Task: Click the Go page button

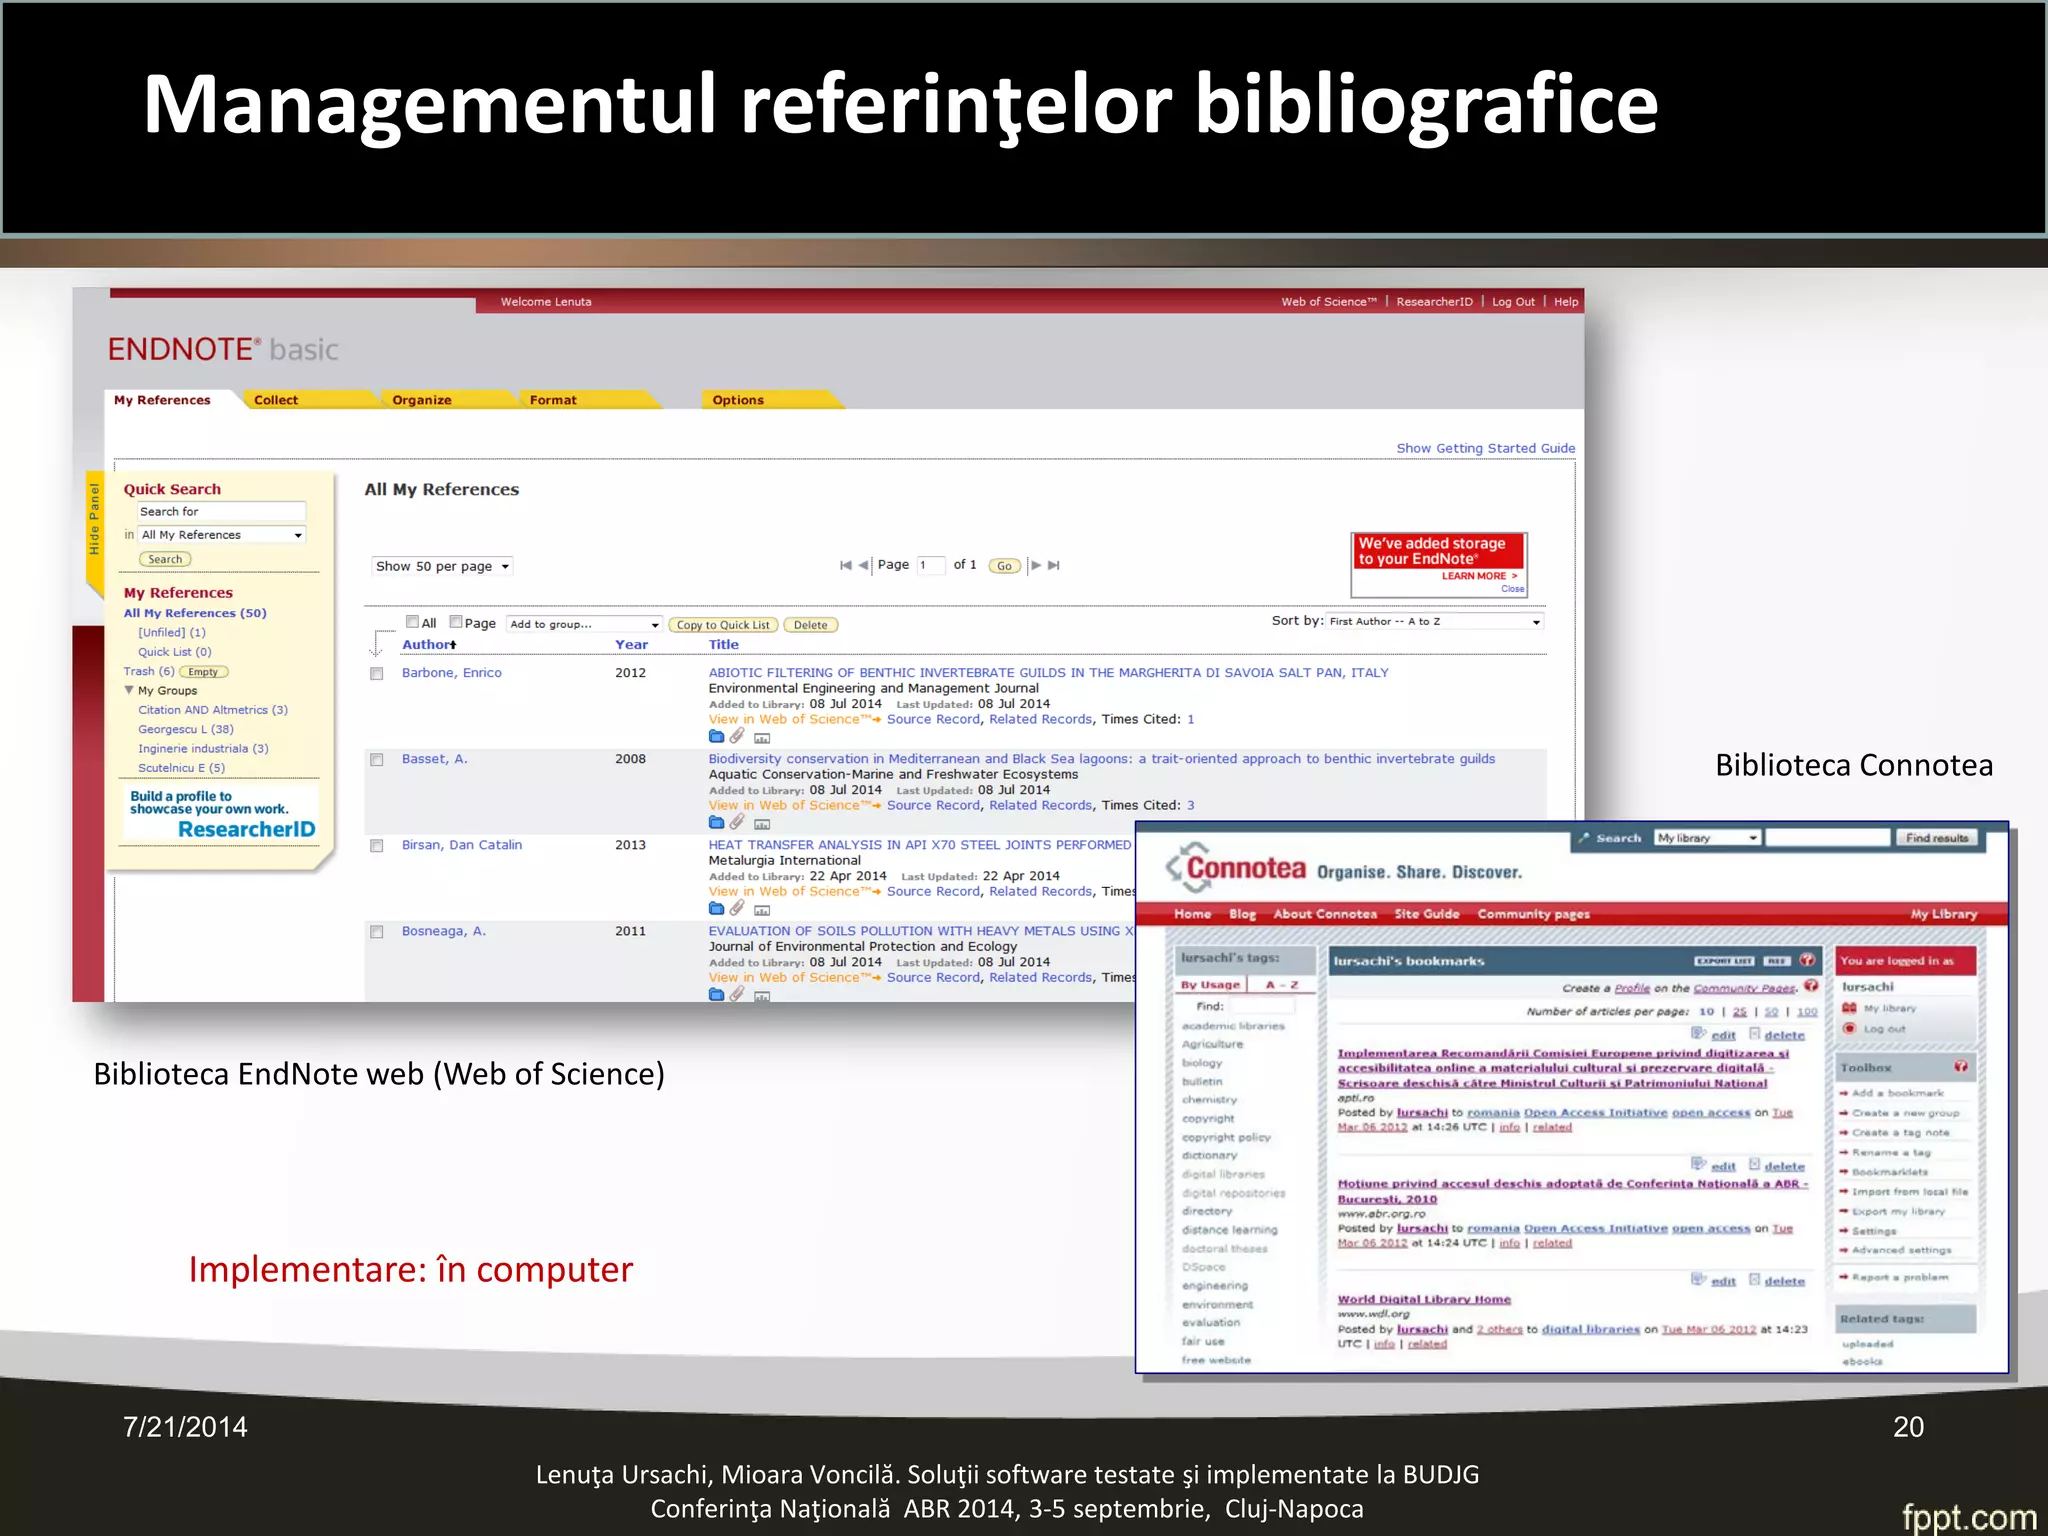Action: [x=1004, y=566]
